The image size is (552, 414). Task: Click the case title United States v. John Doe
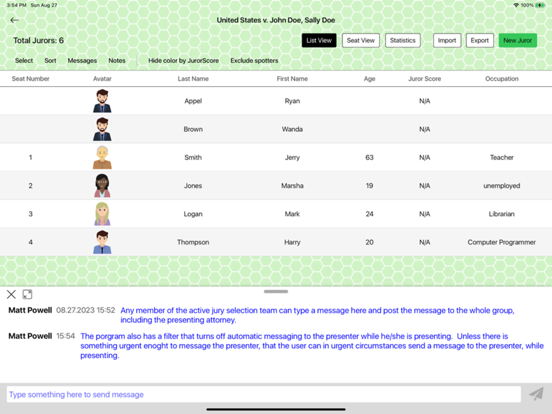[x=276, y=20]
